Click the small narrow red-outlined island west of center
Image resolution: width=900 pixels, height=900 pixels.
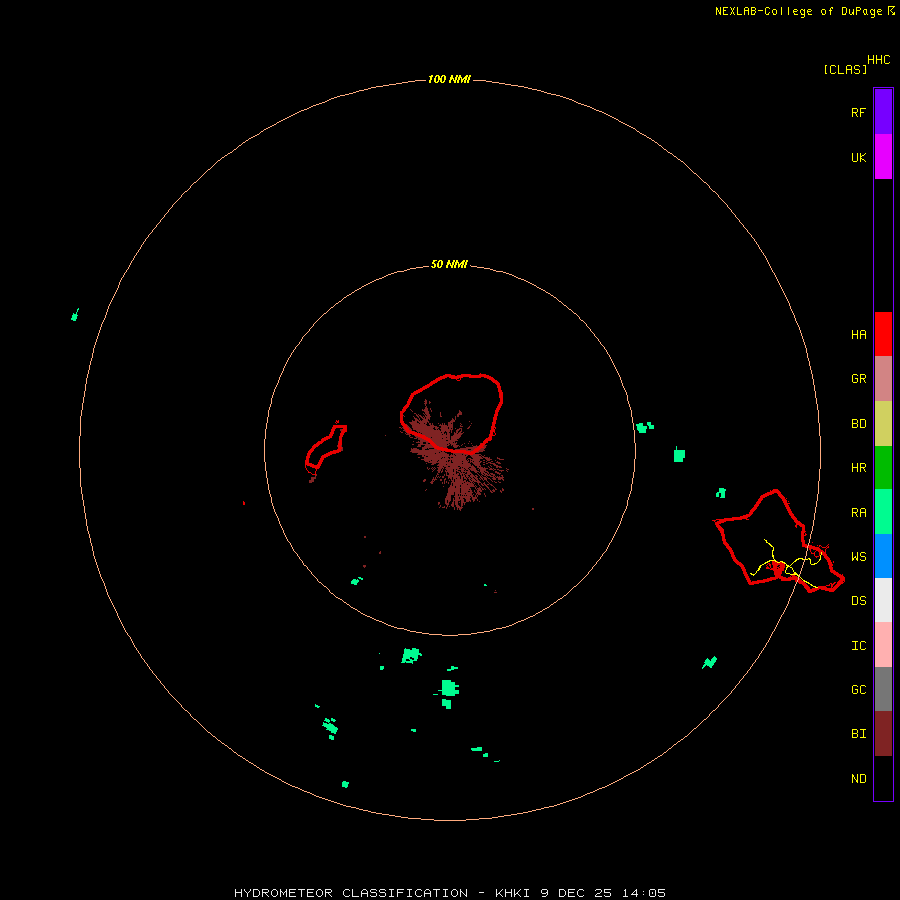[x=326, y=447]
